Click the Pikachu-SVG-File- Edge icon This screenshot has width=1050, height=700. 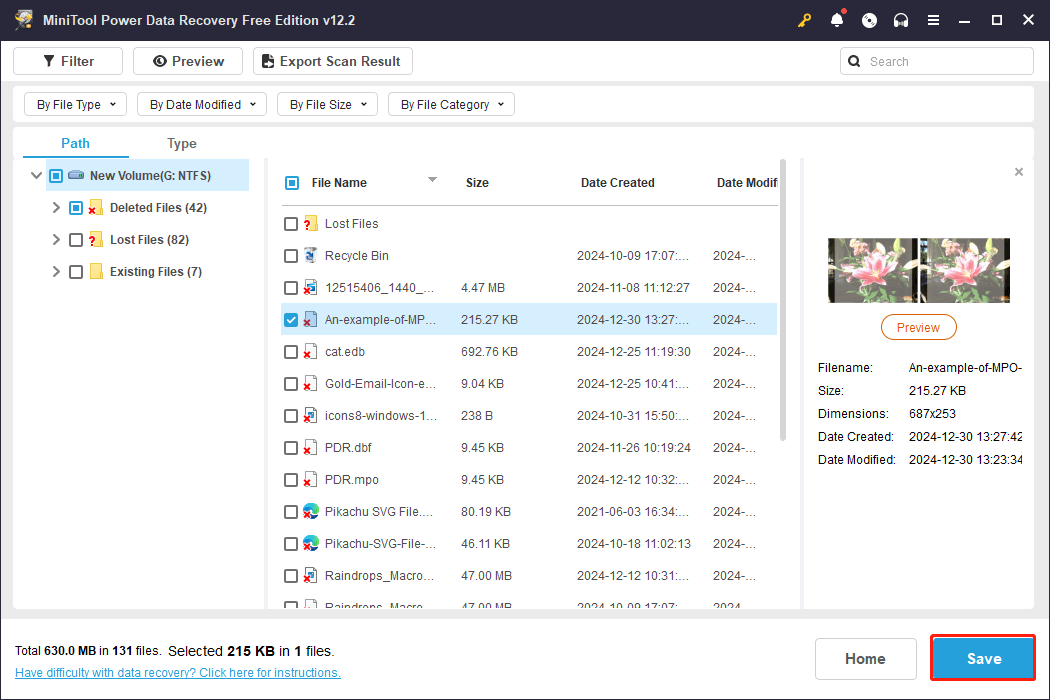pyautogui.click(x=310, y=543)
